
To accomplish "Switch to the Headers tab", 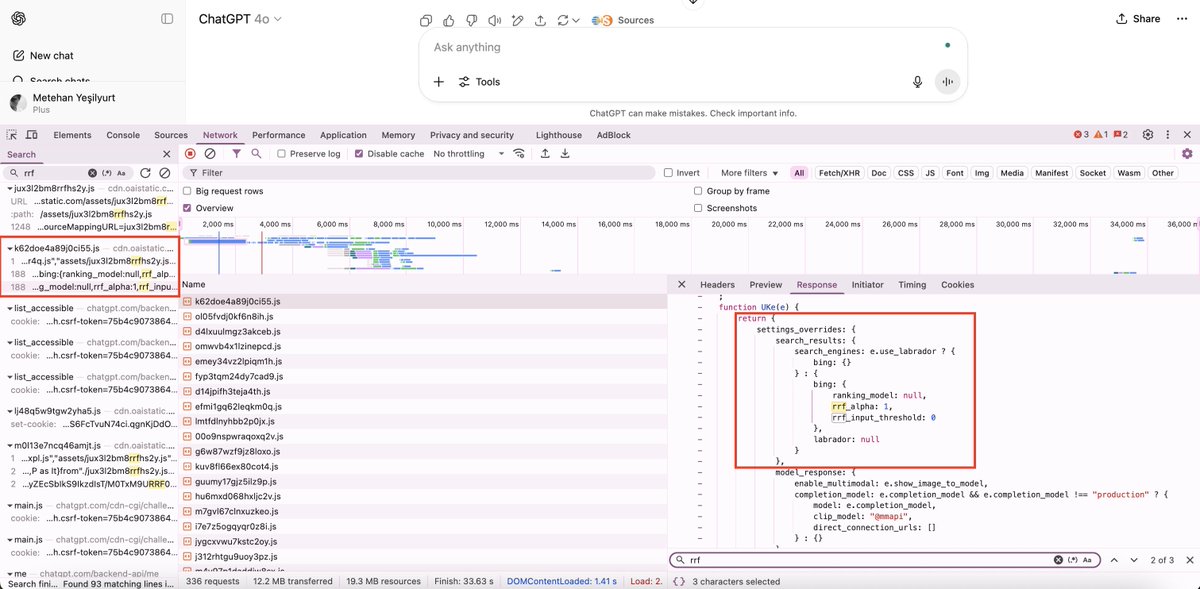I will 717,284.
